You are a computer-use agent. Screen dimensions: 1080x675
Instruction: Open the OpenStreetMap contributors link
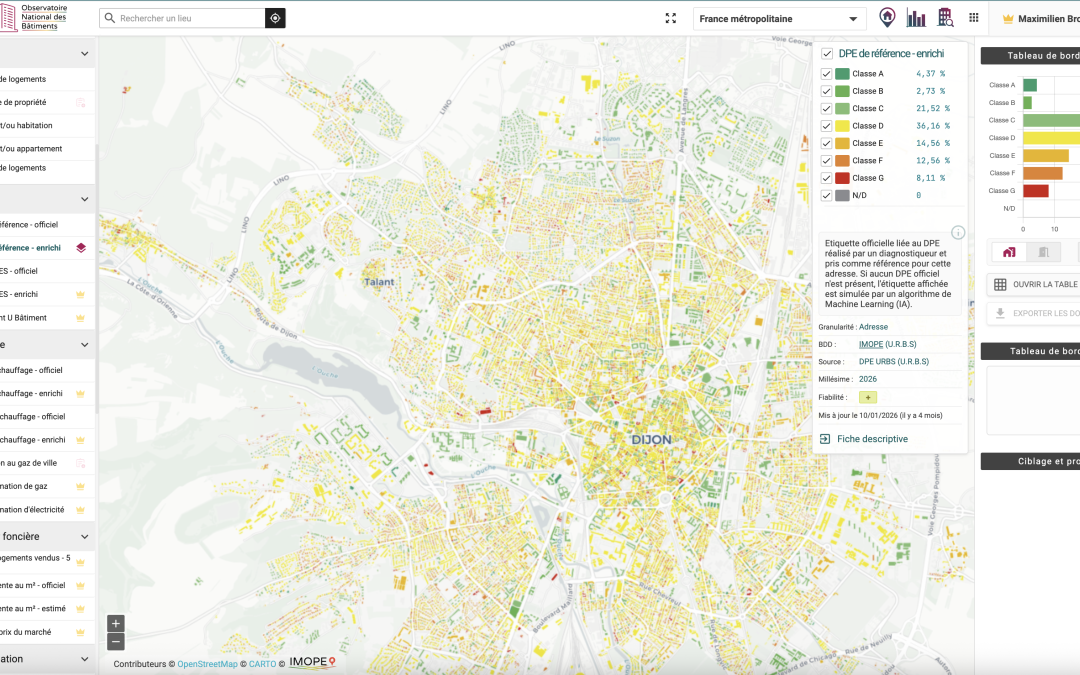tap(207, 664)
